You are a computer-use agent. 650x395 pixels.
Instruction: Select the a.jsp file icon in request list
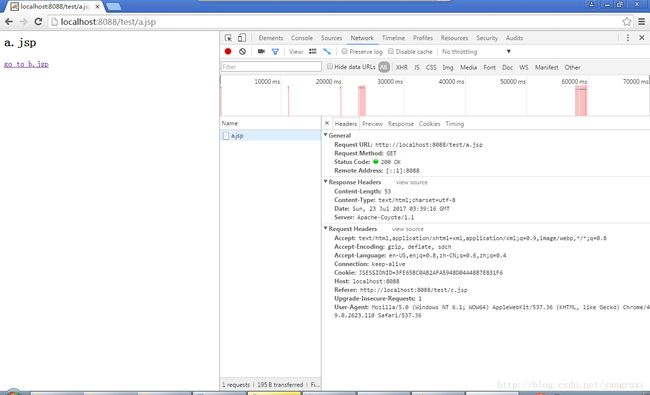[226, 136]
